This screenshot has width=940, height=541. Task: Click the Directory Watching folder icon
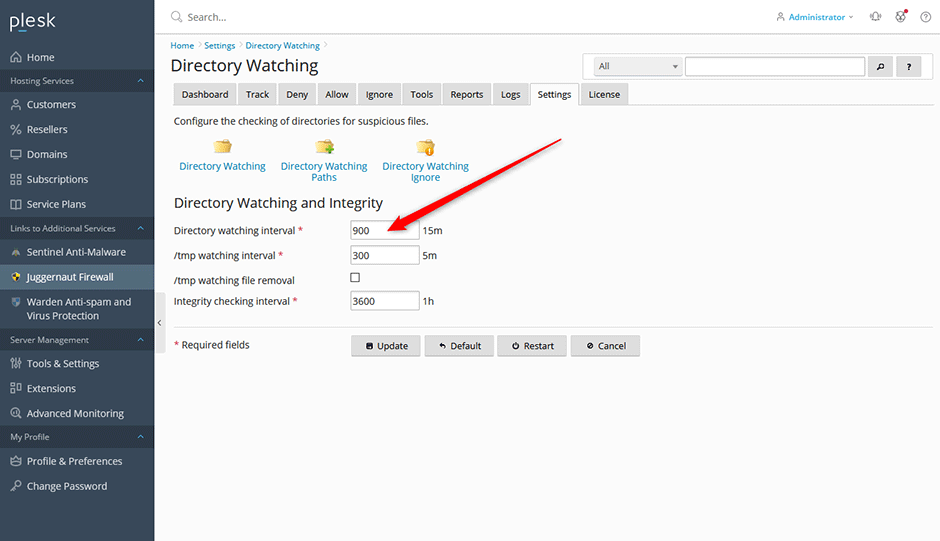(222, 147)
